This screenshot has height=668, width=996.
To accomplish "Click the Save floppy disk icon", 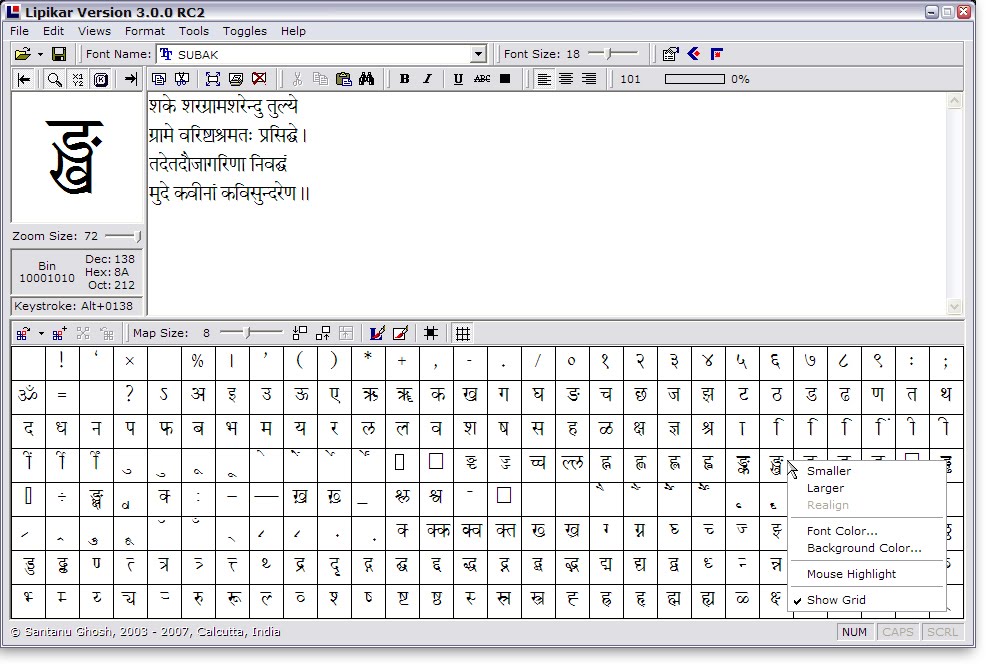I will (59, 54).
